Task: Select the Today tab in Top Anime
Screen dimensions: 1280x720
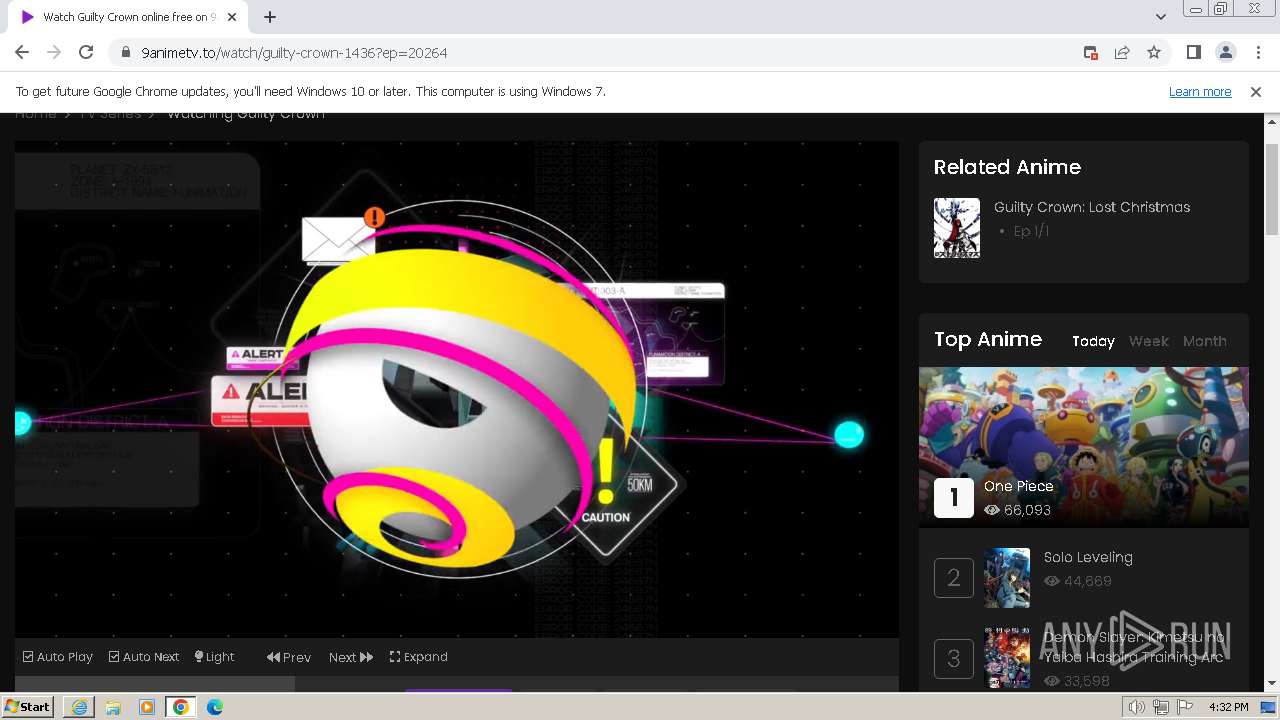Action: coord(1093,341)
